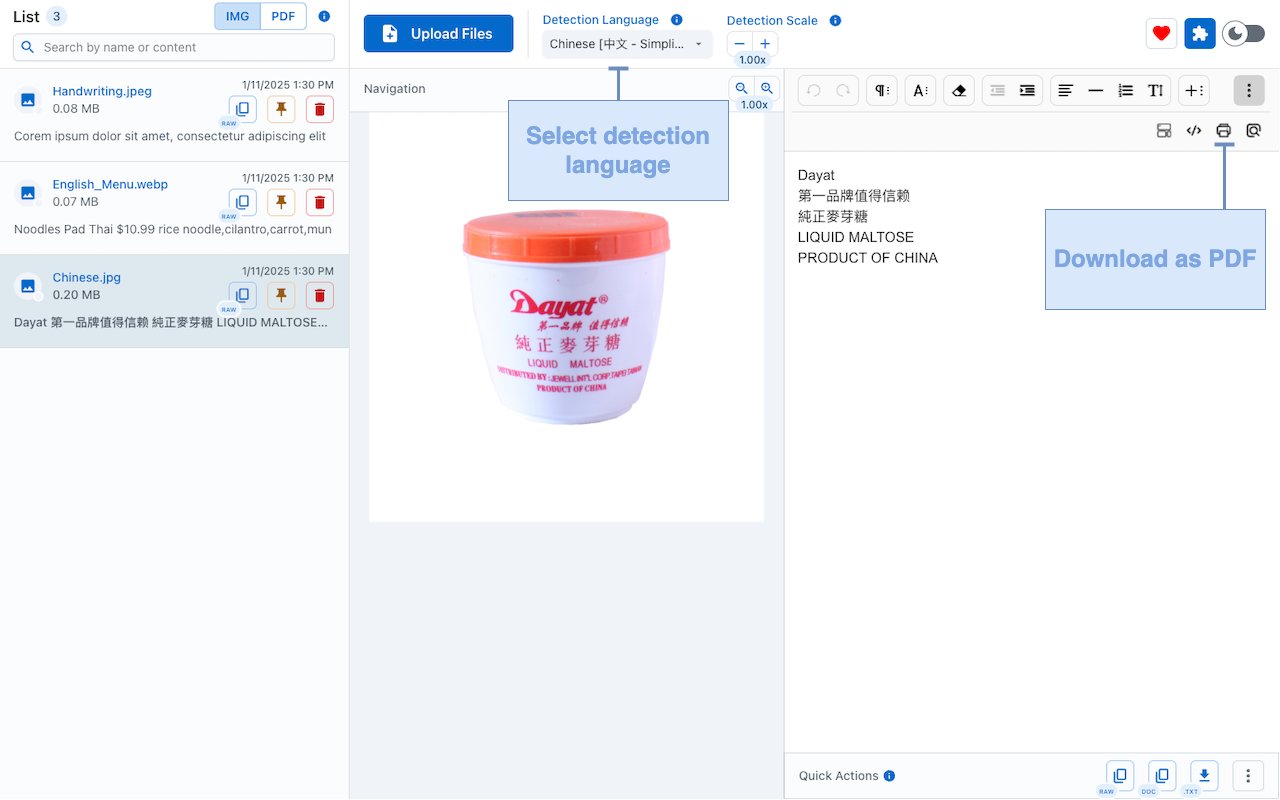This screenshot has width=1280, height=800.
Task: Open the editor toolbar overflow menu
Action: tap(1249, 90)
